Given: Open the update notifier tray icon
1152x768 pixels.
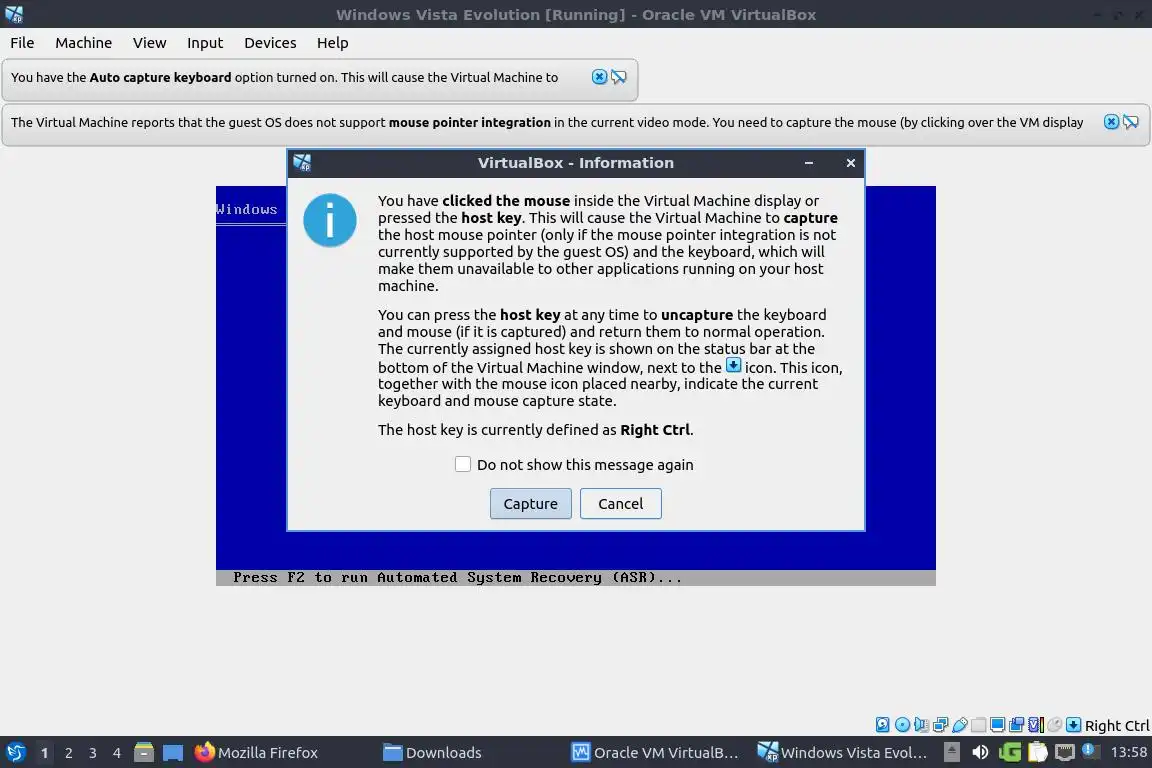Looking at the screenshot, I should click(1090, 751).
